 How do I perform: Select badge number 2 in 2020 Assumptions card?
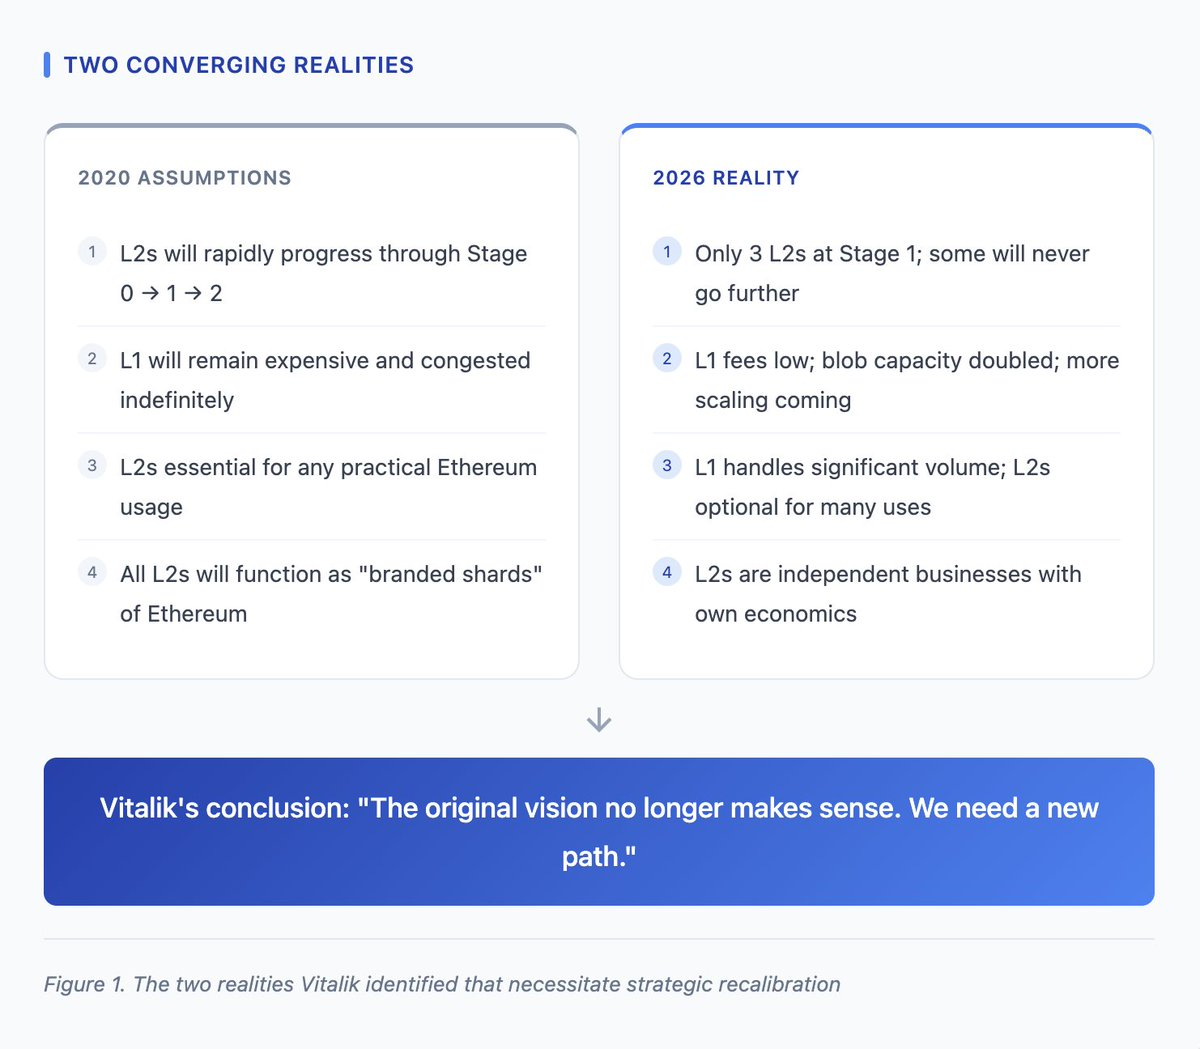click(x=92, y=358)
